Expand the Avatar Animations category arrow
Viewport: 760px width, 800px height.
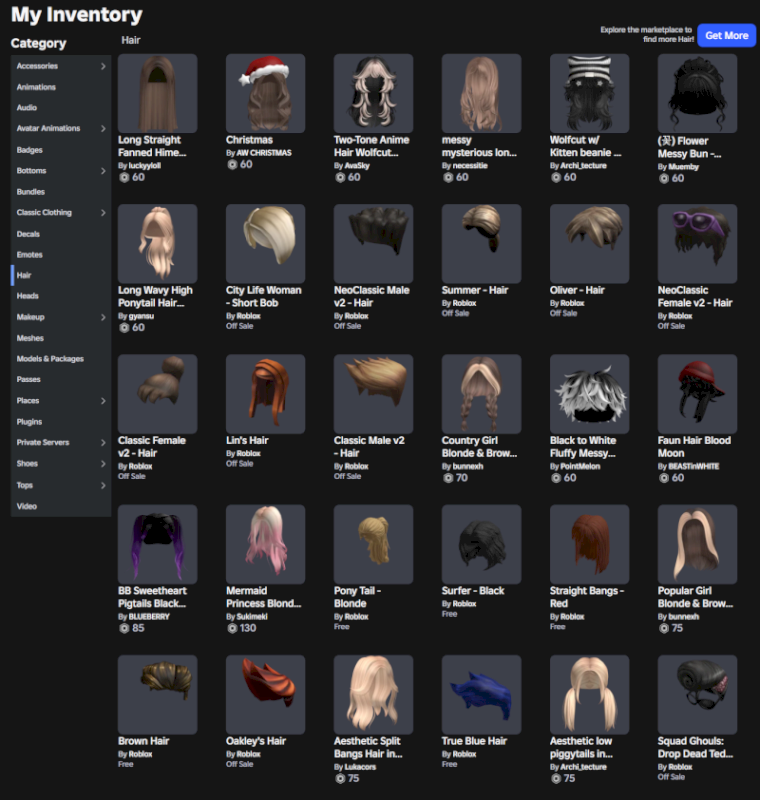pyautogui.click(x=103, y=129)
